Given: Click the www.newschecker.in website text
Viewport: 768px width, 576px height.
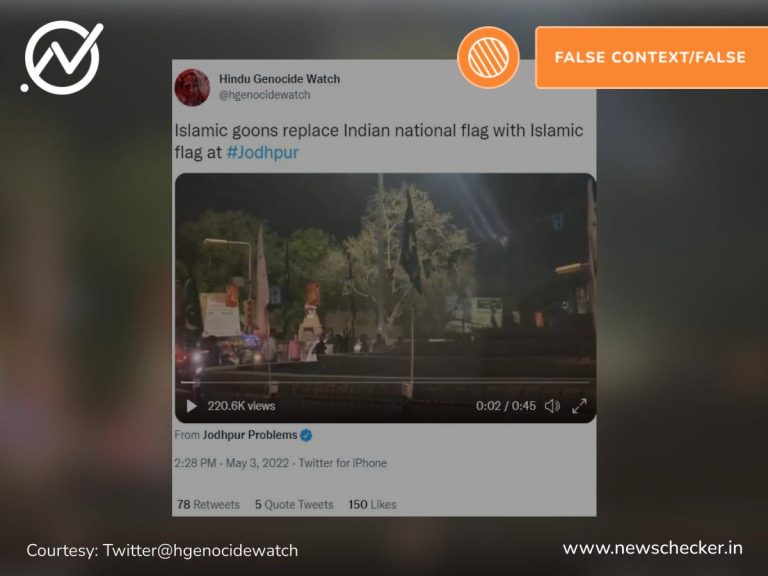Looking at the screenshot, I should [652, 548].
